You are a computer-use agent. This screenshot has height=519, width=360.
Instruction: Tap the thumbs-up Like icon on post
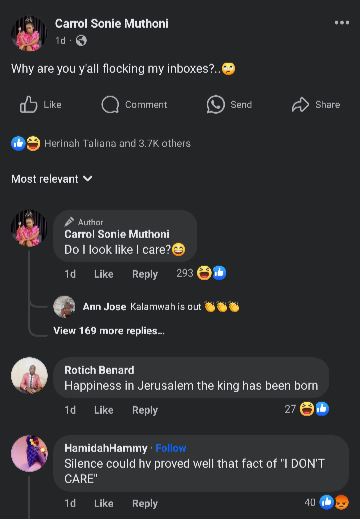[x=28, y=105]
